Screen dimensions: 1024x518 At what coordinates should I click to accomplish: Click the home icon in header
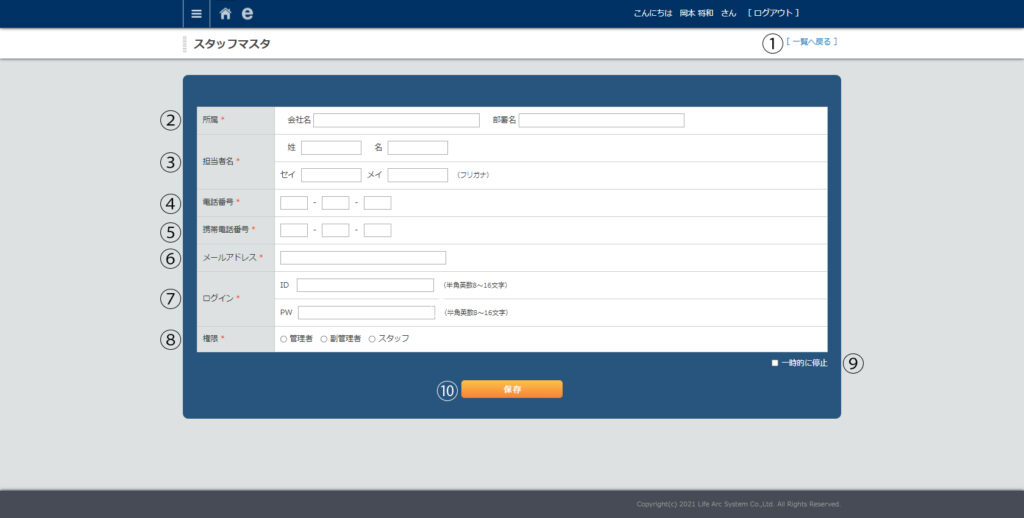[x=225, y=14]
